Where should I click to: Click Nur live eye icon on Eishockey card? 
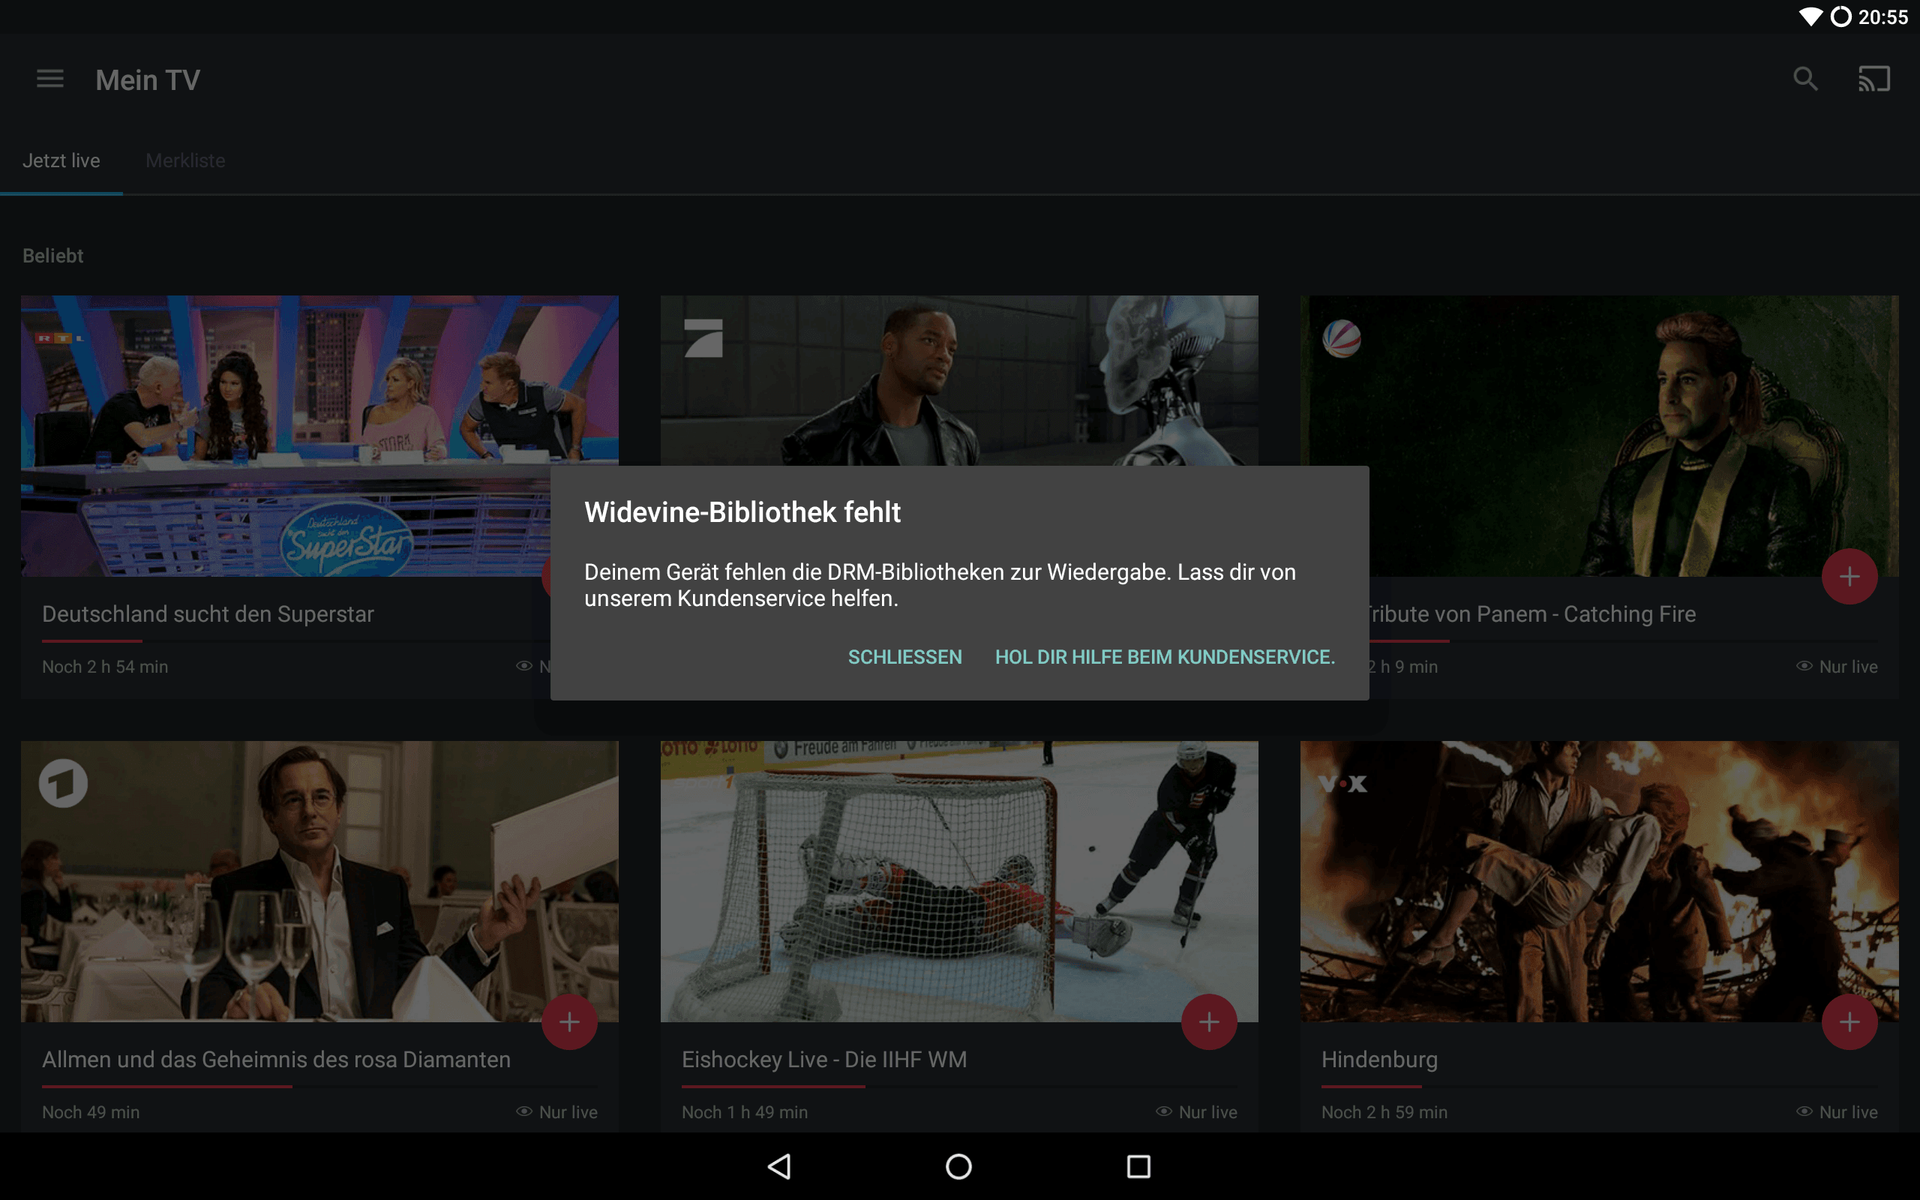(x=1164, y=1111)
